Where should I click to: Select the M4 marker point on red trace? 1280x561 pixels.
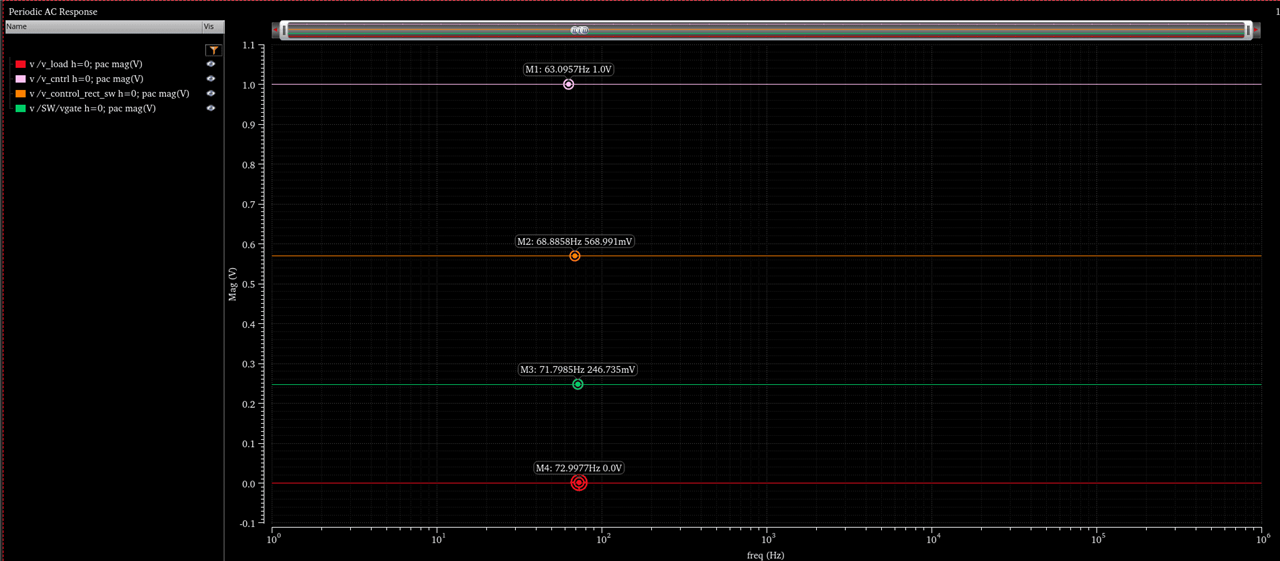point(579,483)
